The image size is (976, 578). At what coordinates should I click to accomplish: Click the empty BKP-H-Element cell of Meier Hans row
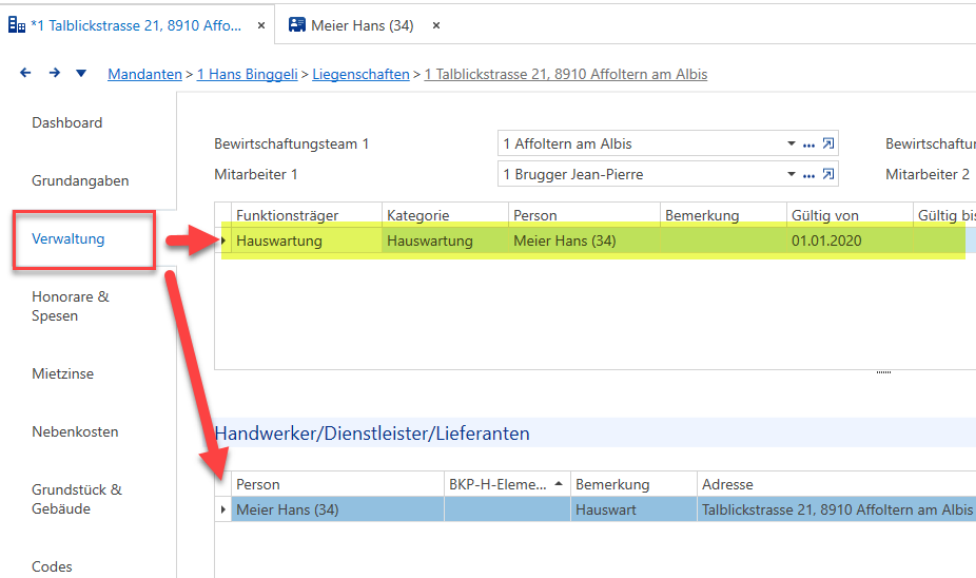coord(507,510)
